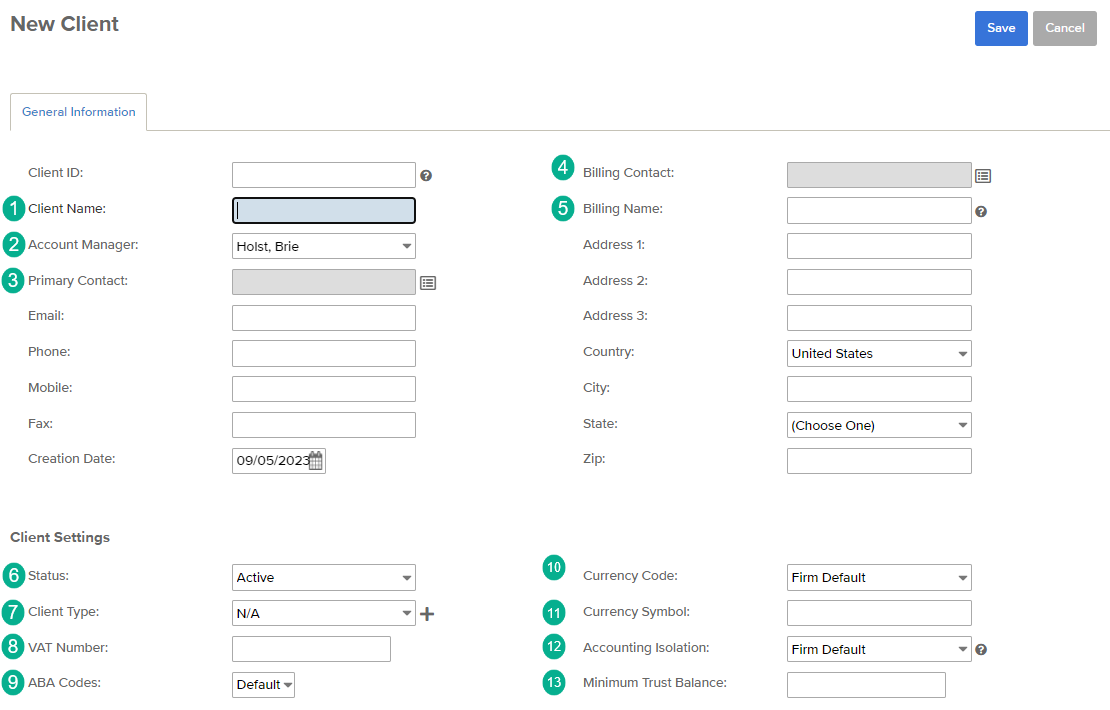Click the Account Manager label
This screenshot has height=710, width=1110.
click(x=84, y=245)
